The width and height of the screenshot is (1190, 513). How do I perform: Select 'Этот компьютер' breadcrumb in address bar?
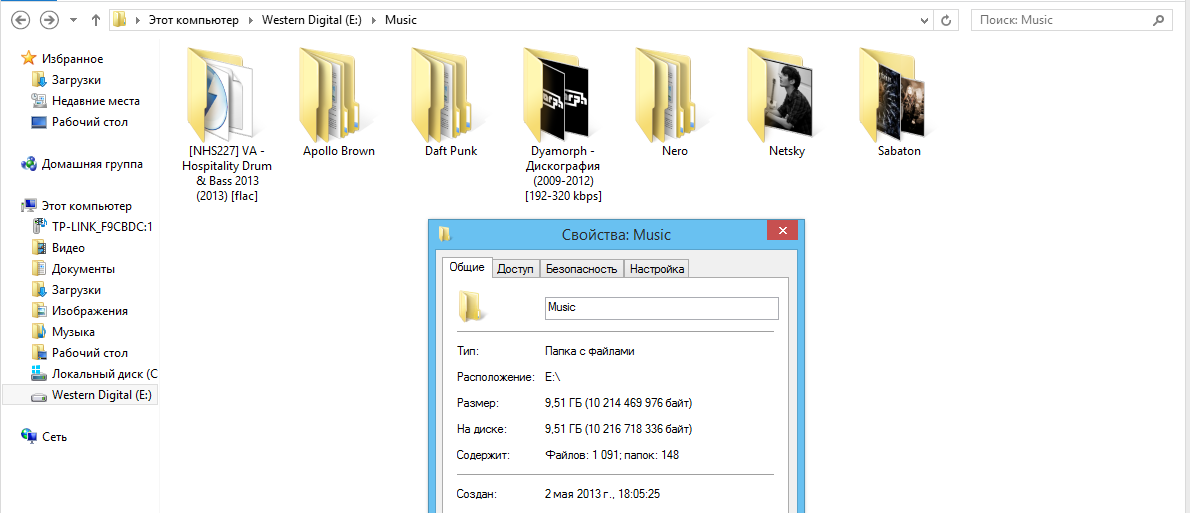pyautogui.click(x=196, y=20)
